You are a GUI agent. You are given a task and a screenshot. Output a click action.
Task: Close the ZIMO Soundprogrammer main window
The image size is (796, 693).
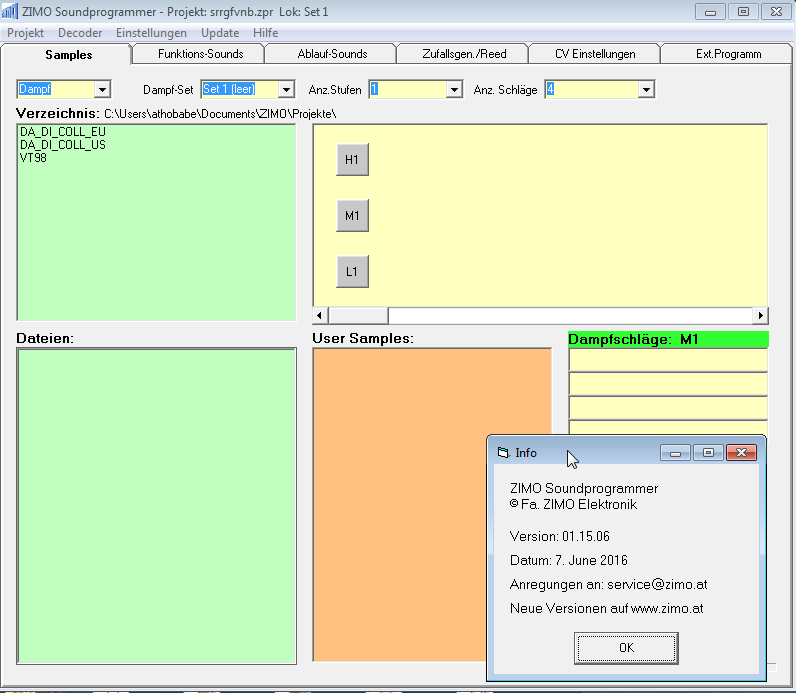pos(776,12)
